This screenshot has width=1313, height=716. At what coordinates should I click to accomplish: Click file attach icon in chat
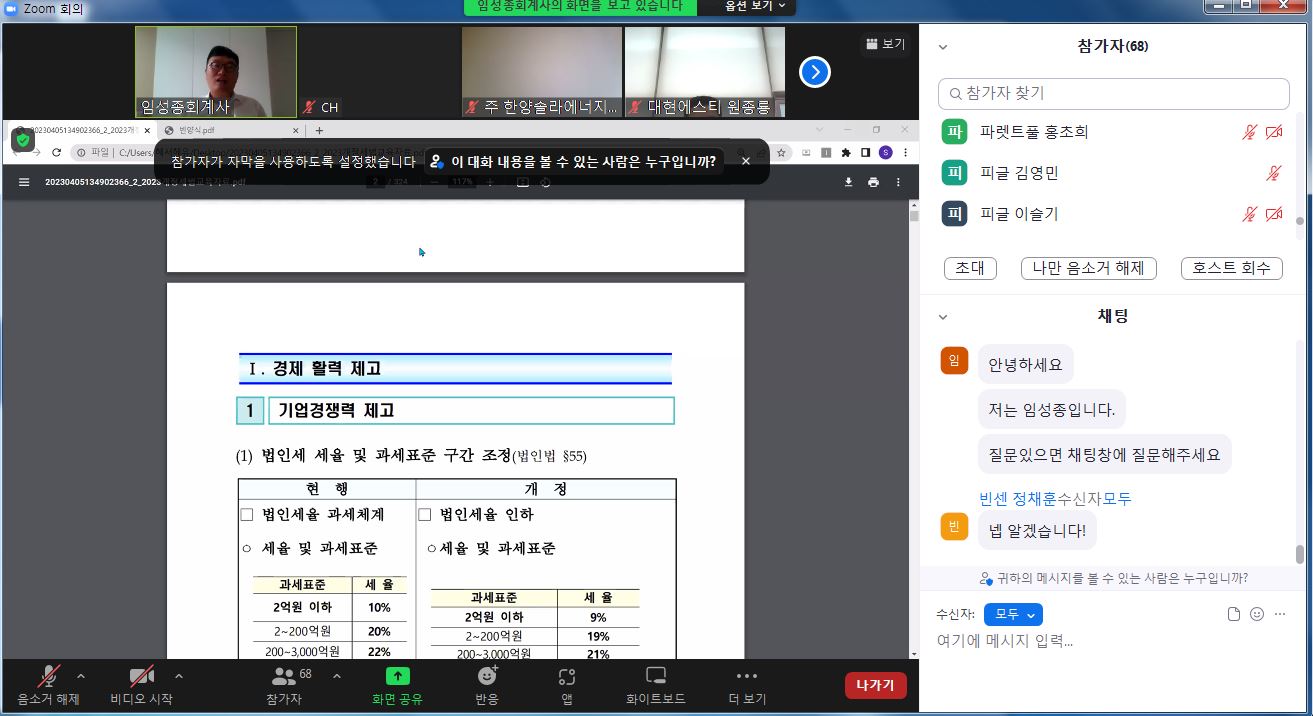coord(1234,614)
